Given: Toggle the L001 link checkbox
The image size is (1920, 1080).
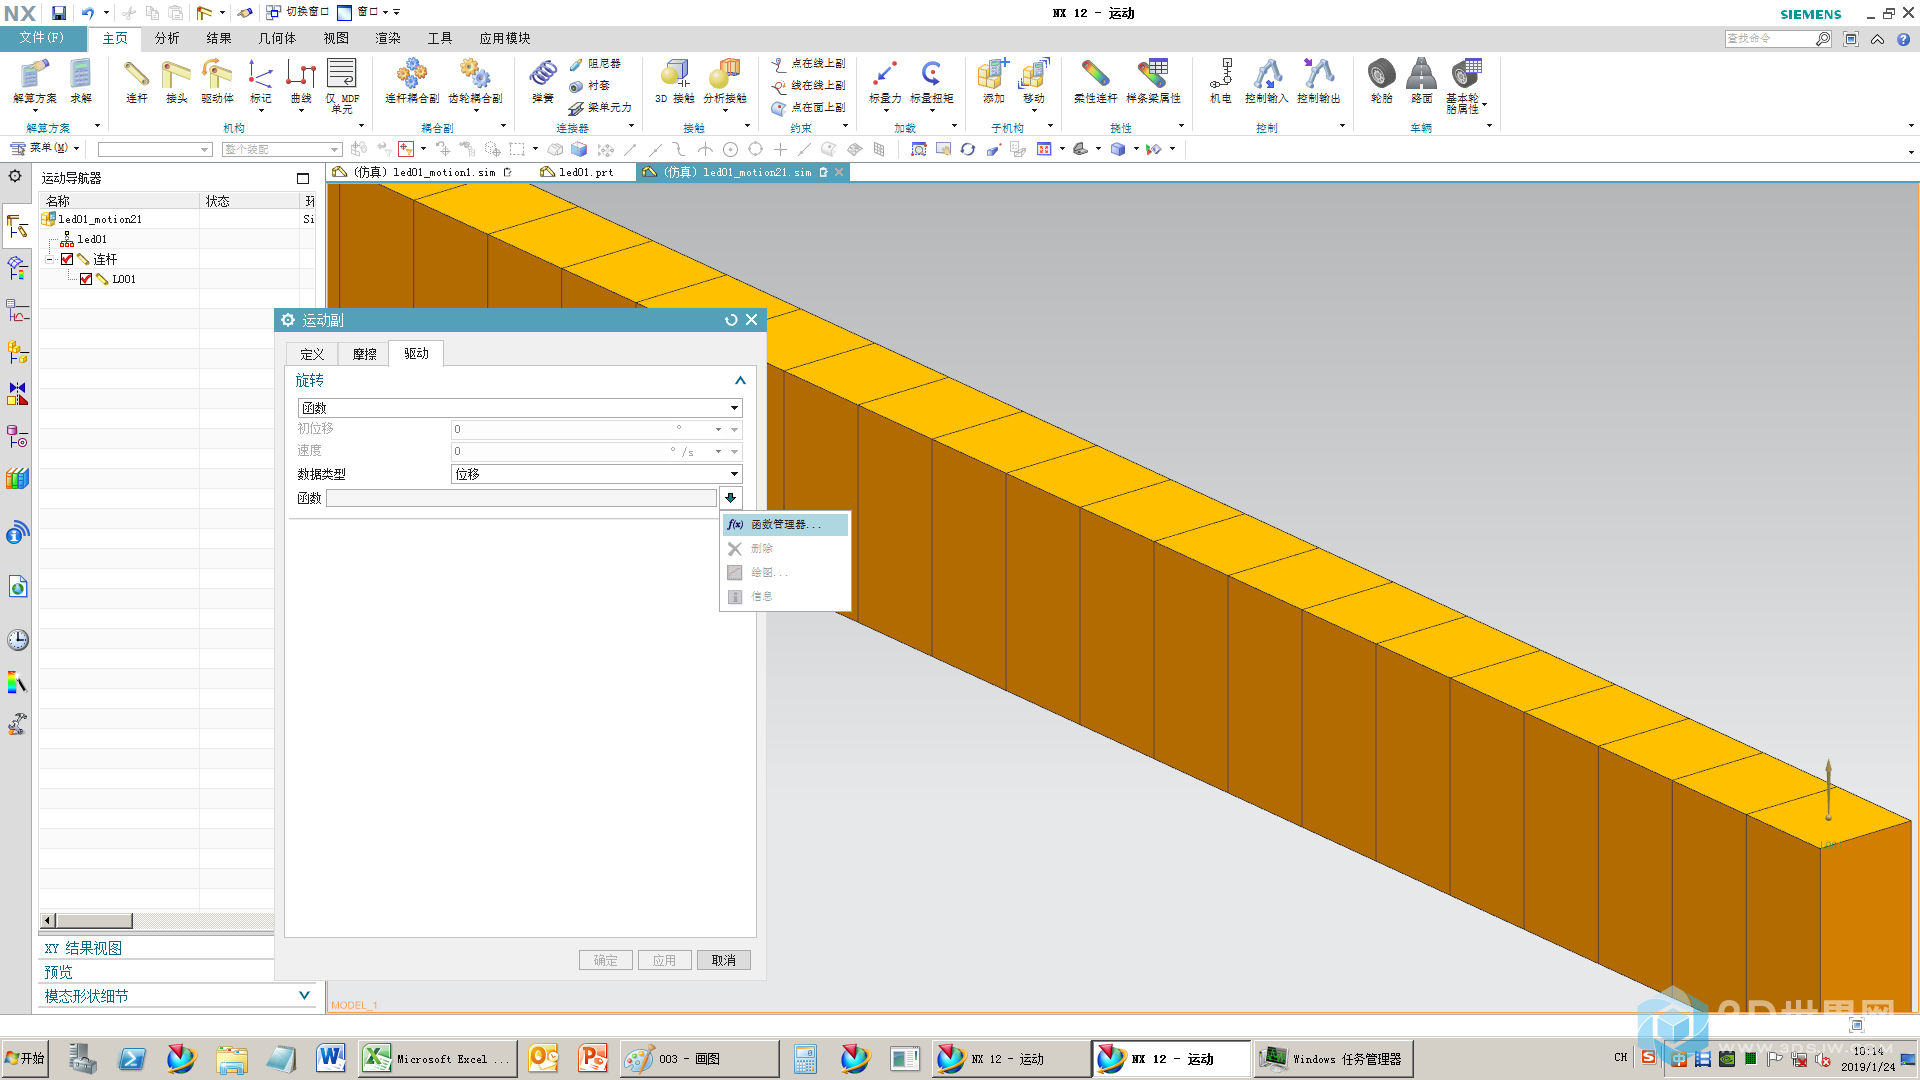Looking at the screenshot, I should point(86,279).
